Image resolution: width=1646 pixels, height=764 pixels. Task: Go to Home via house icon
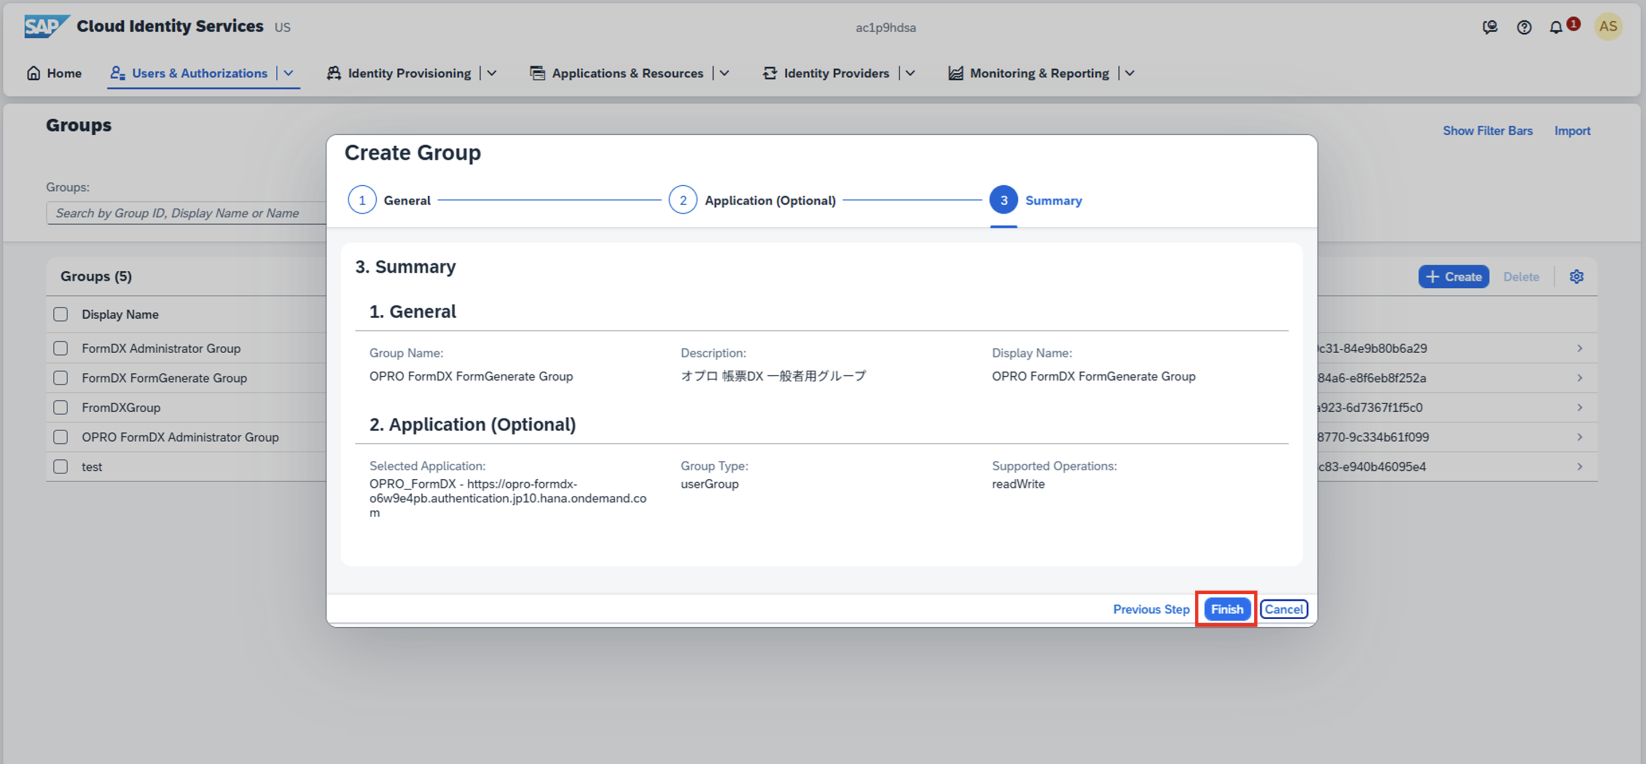click(34, 73)
